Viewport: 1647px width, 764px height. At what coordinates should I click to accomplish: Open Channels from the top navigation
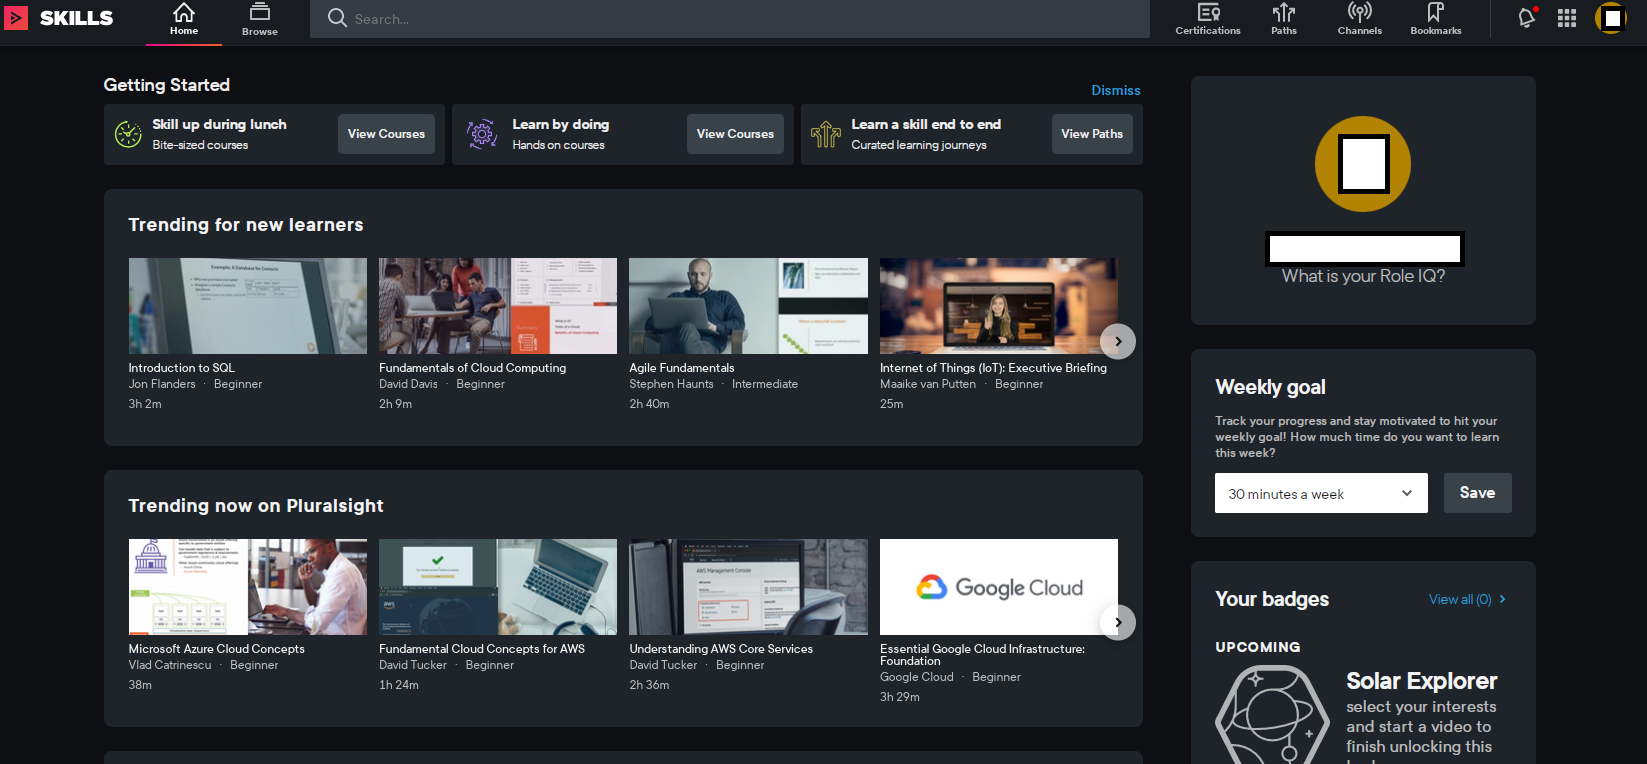(x=1360, y=20)
